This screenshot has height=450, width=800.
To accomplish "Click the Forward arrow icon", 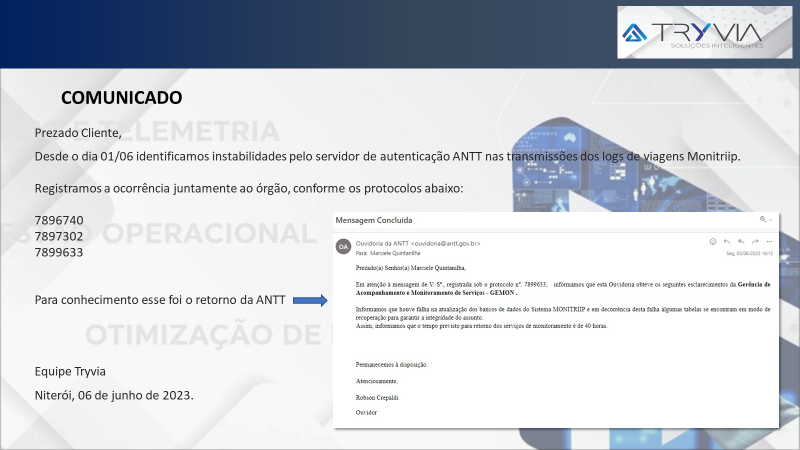I will coord(755,242).
